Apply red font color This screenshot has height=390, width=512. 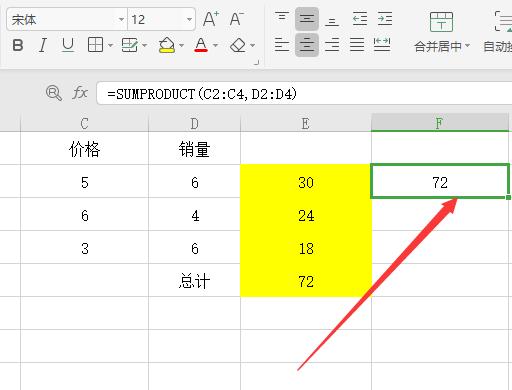pos(201,45)
